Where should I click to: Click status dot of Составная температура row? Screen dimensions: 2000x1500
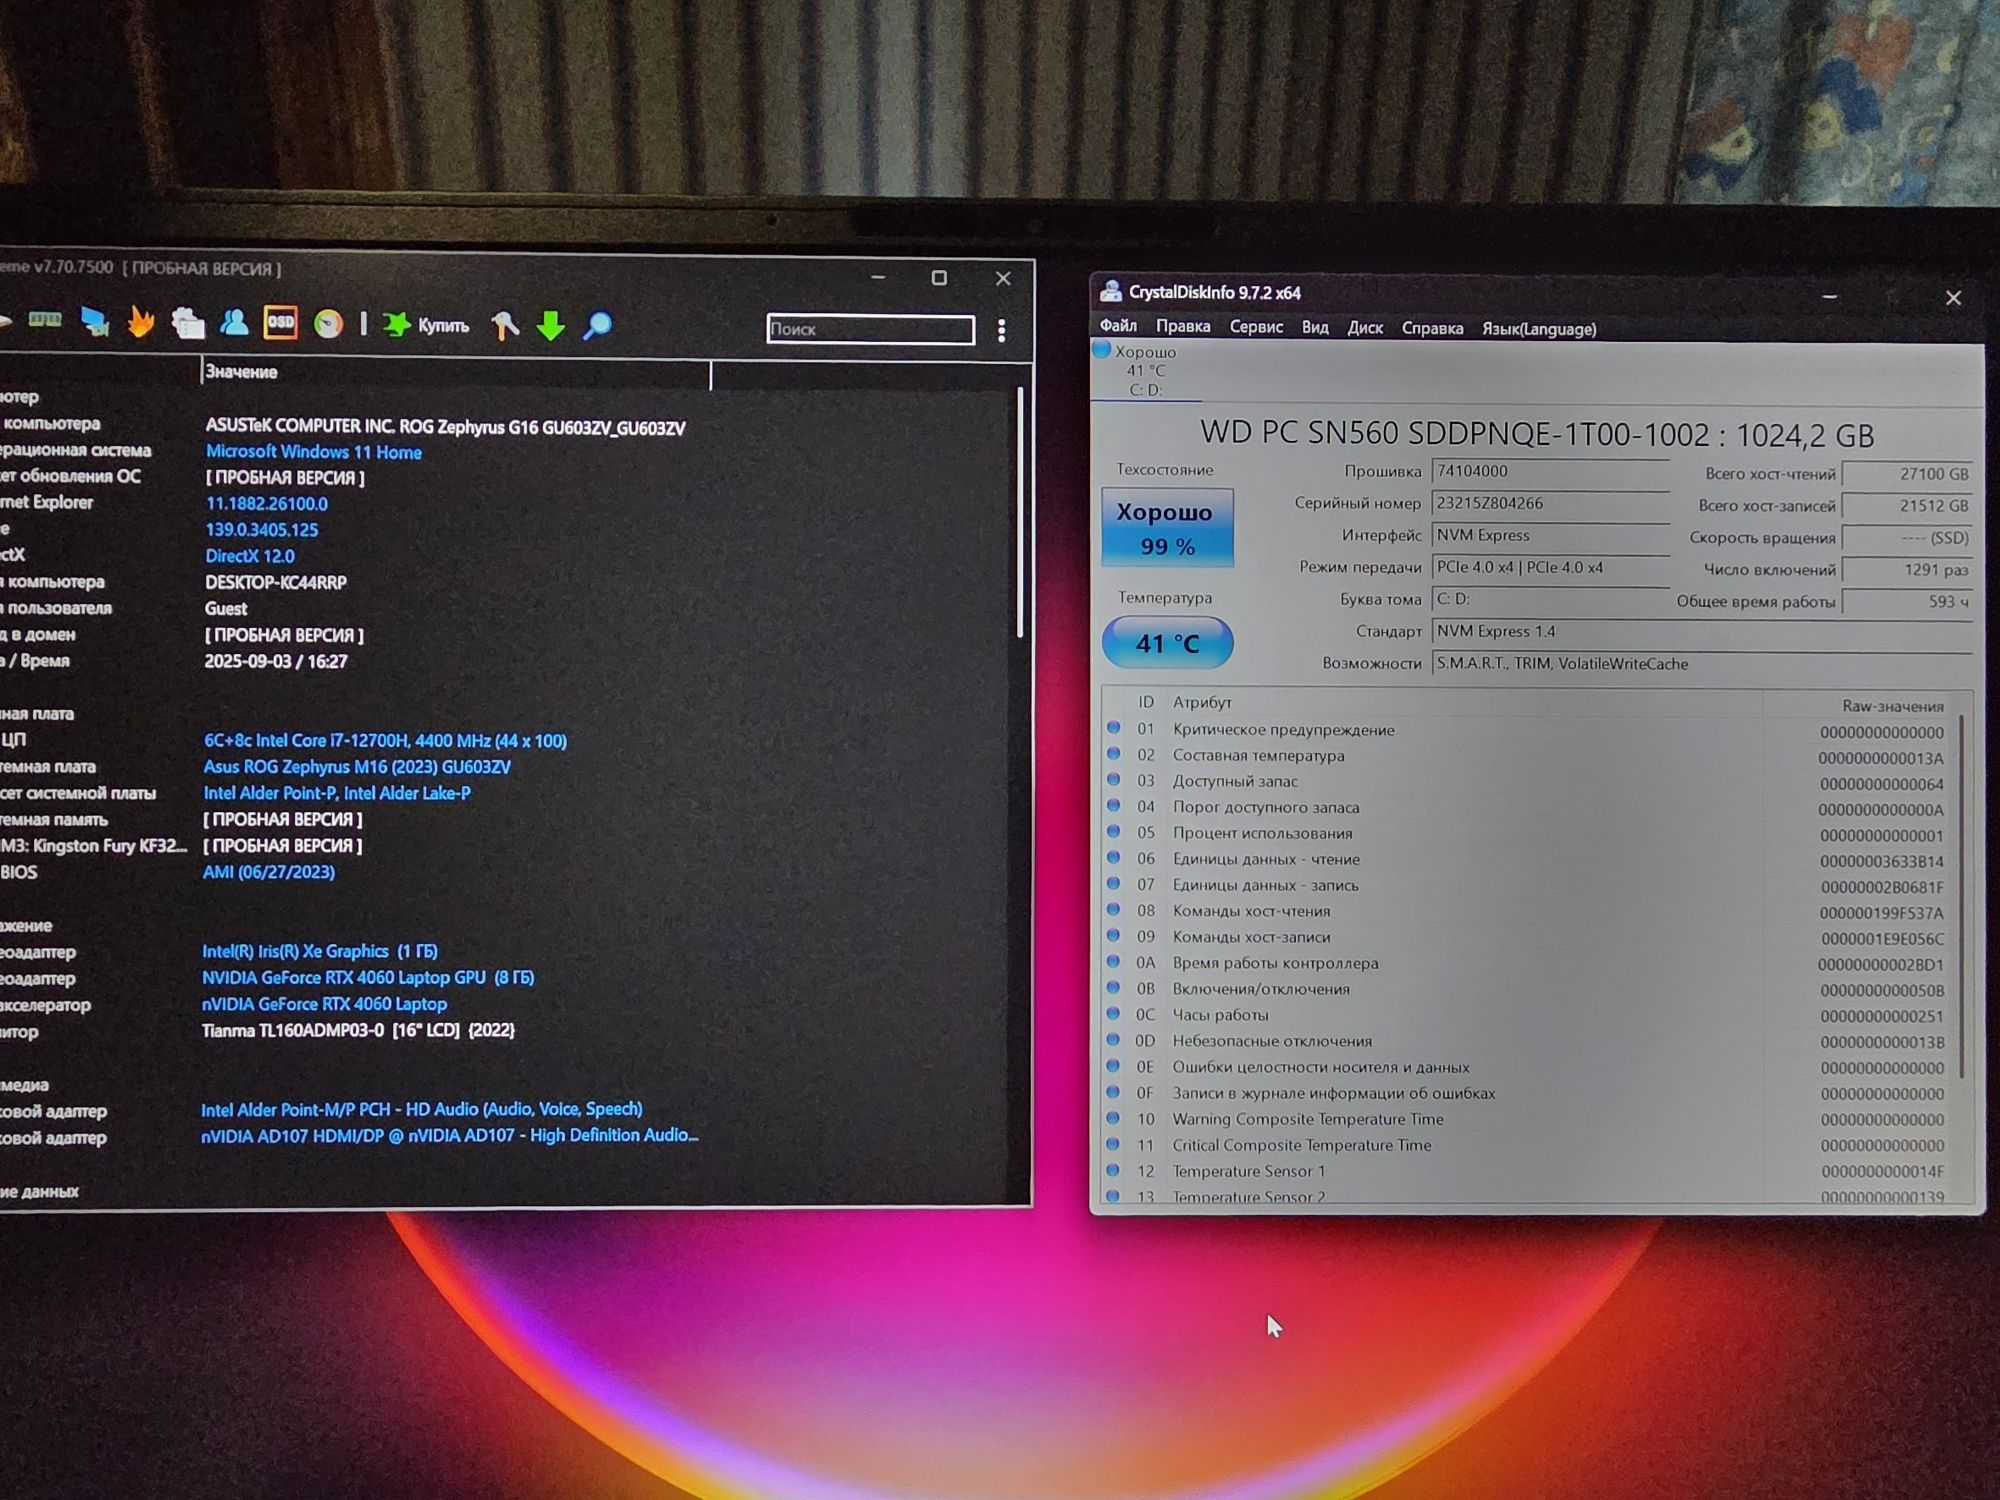coord(1113,754)
